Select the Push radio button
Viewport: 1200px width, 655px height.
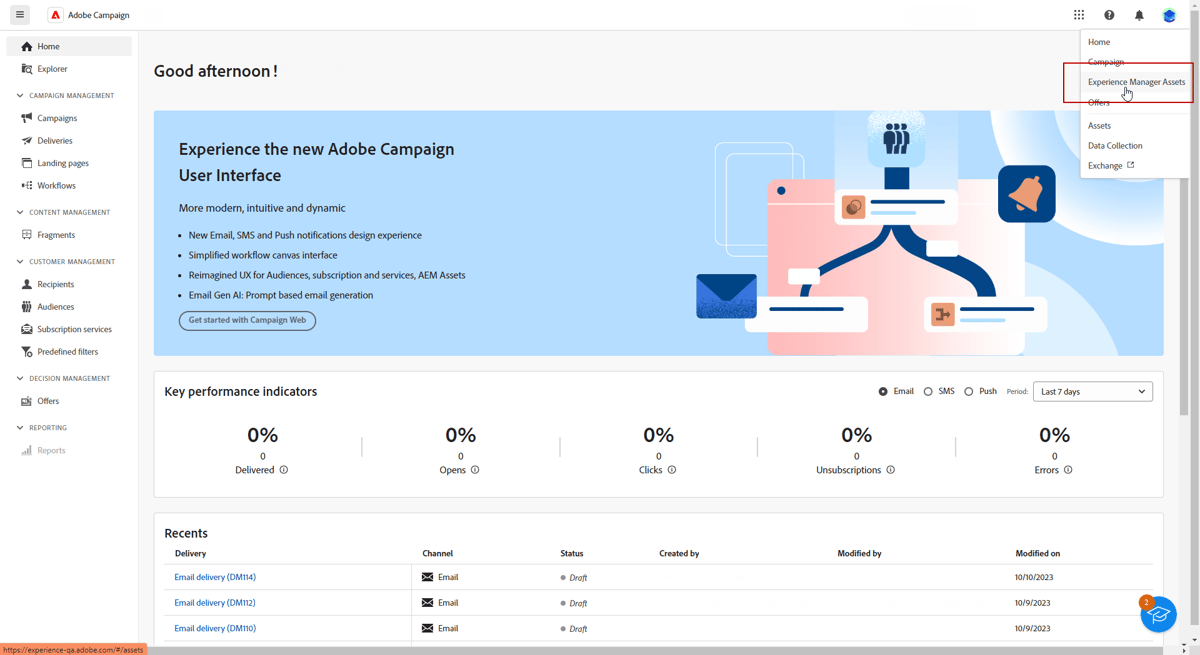coord(969,392)
